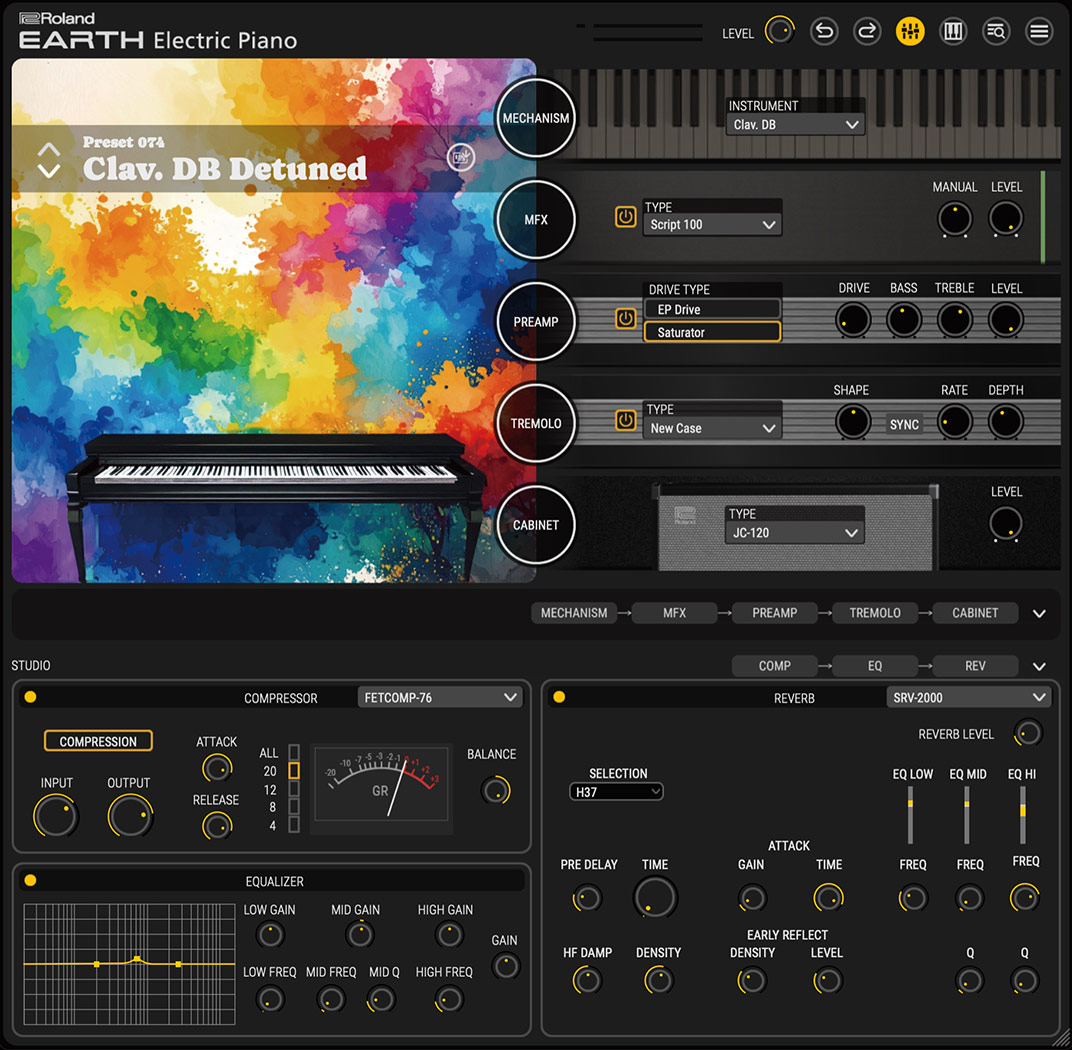This screenshot has height=1050, width=1072.
Task: Toggle the MFX power button
Action: point(625,217)
